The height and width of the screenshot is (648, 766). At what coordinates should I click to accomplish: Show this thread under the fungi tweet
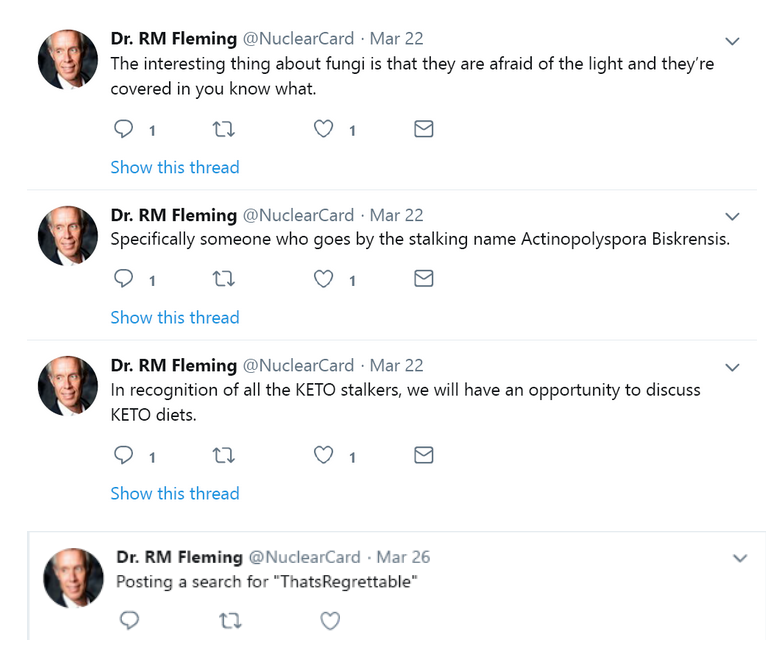tap(175, 167)
